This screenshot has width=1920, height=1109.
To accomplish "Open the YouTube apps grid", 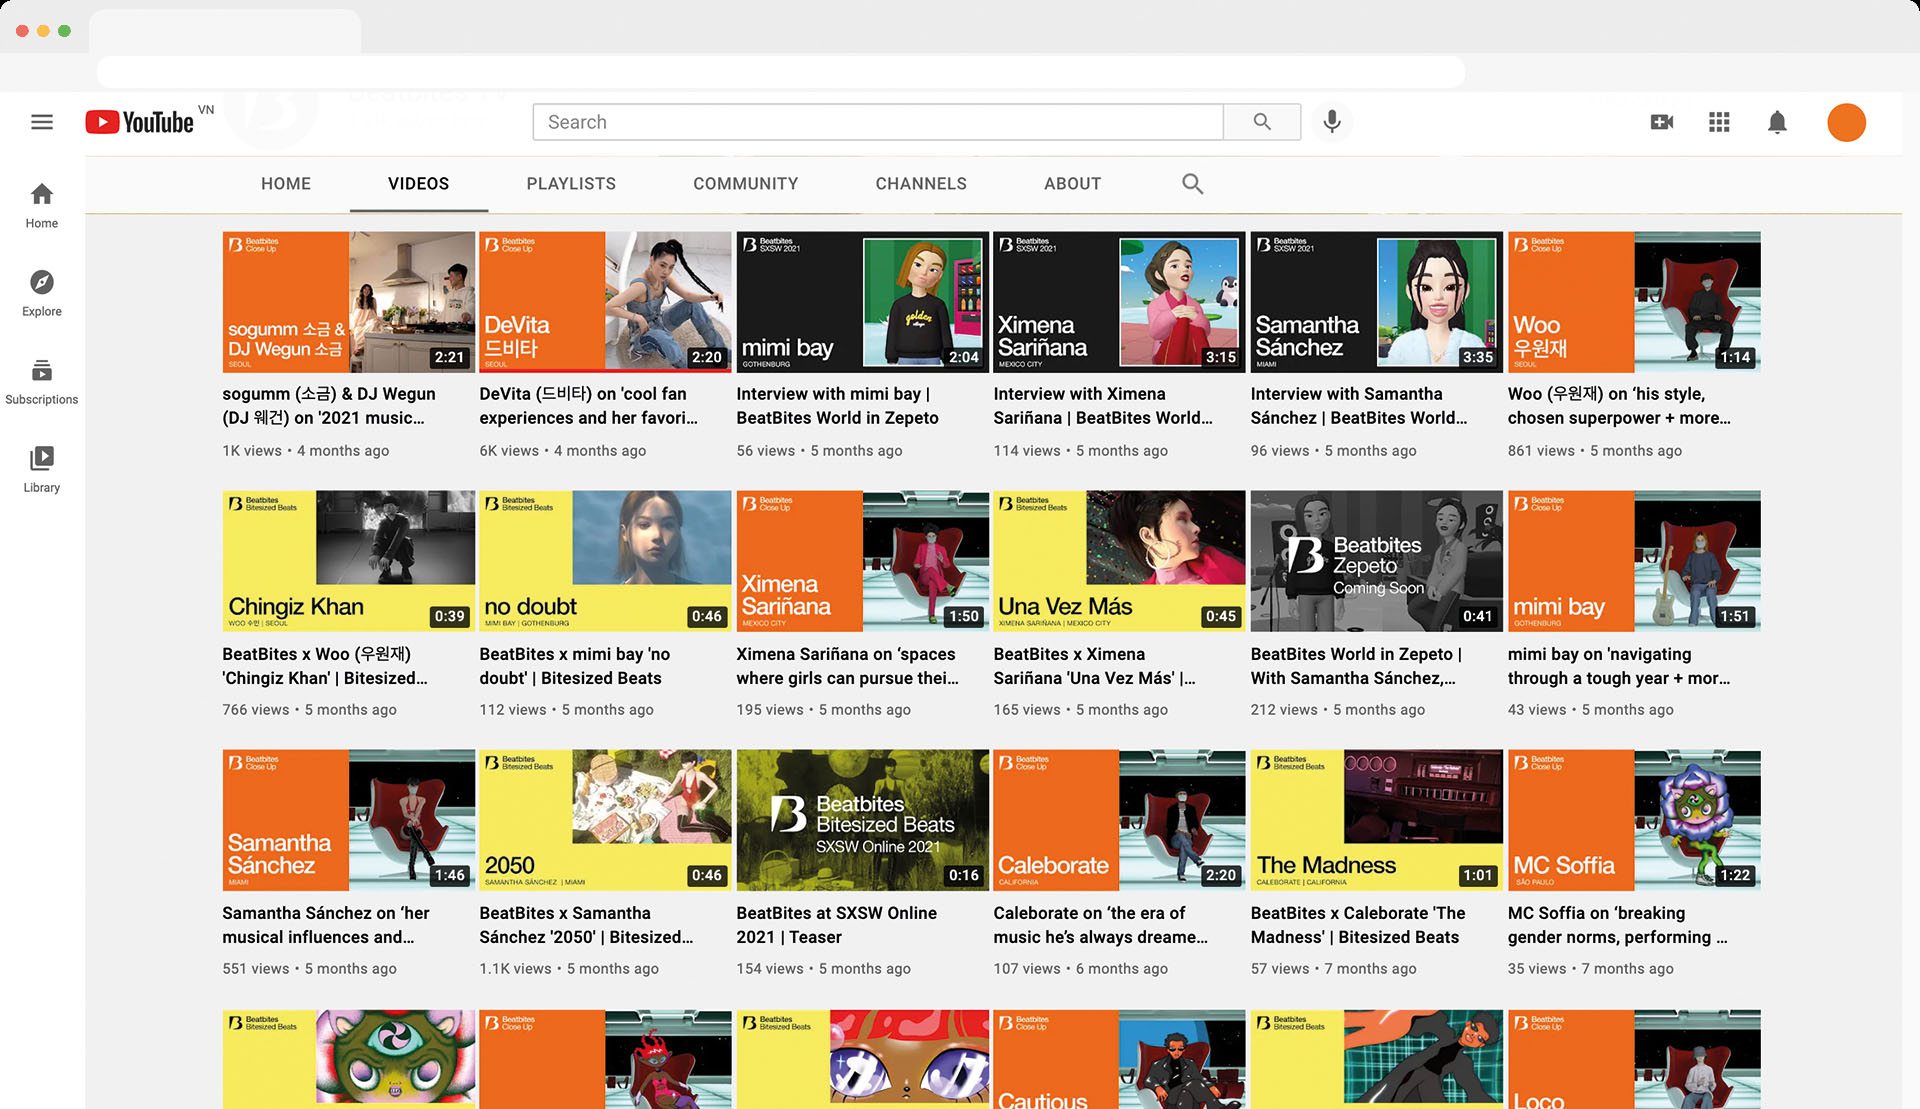I will 1719,122.
